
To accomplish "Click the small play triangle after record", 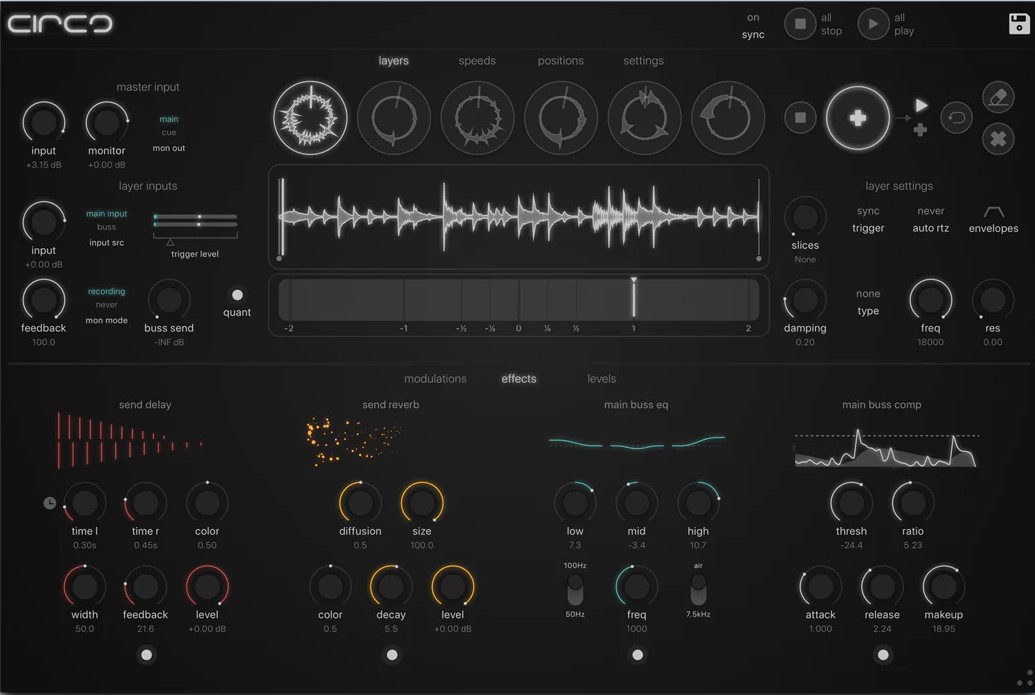I will coord(921,106).
